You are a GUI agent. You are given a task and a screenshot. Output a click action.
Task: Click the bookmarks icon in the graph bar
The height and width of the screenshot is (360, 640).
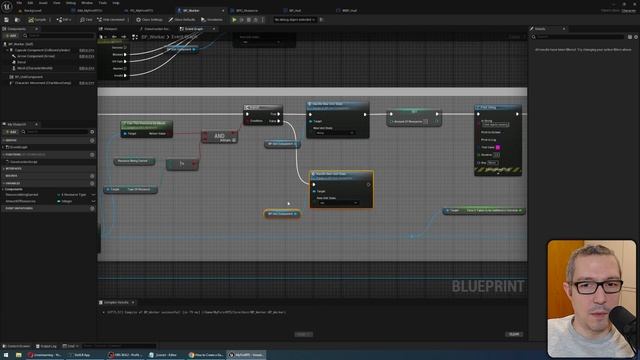click(102, 37)
